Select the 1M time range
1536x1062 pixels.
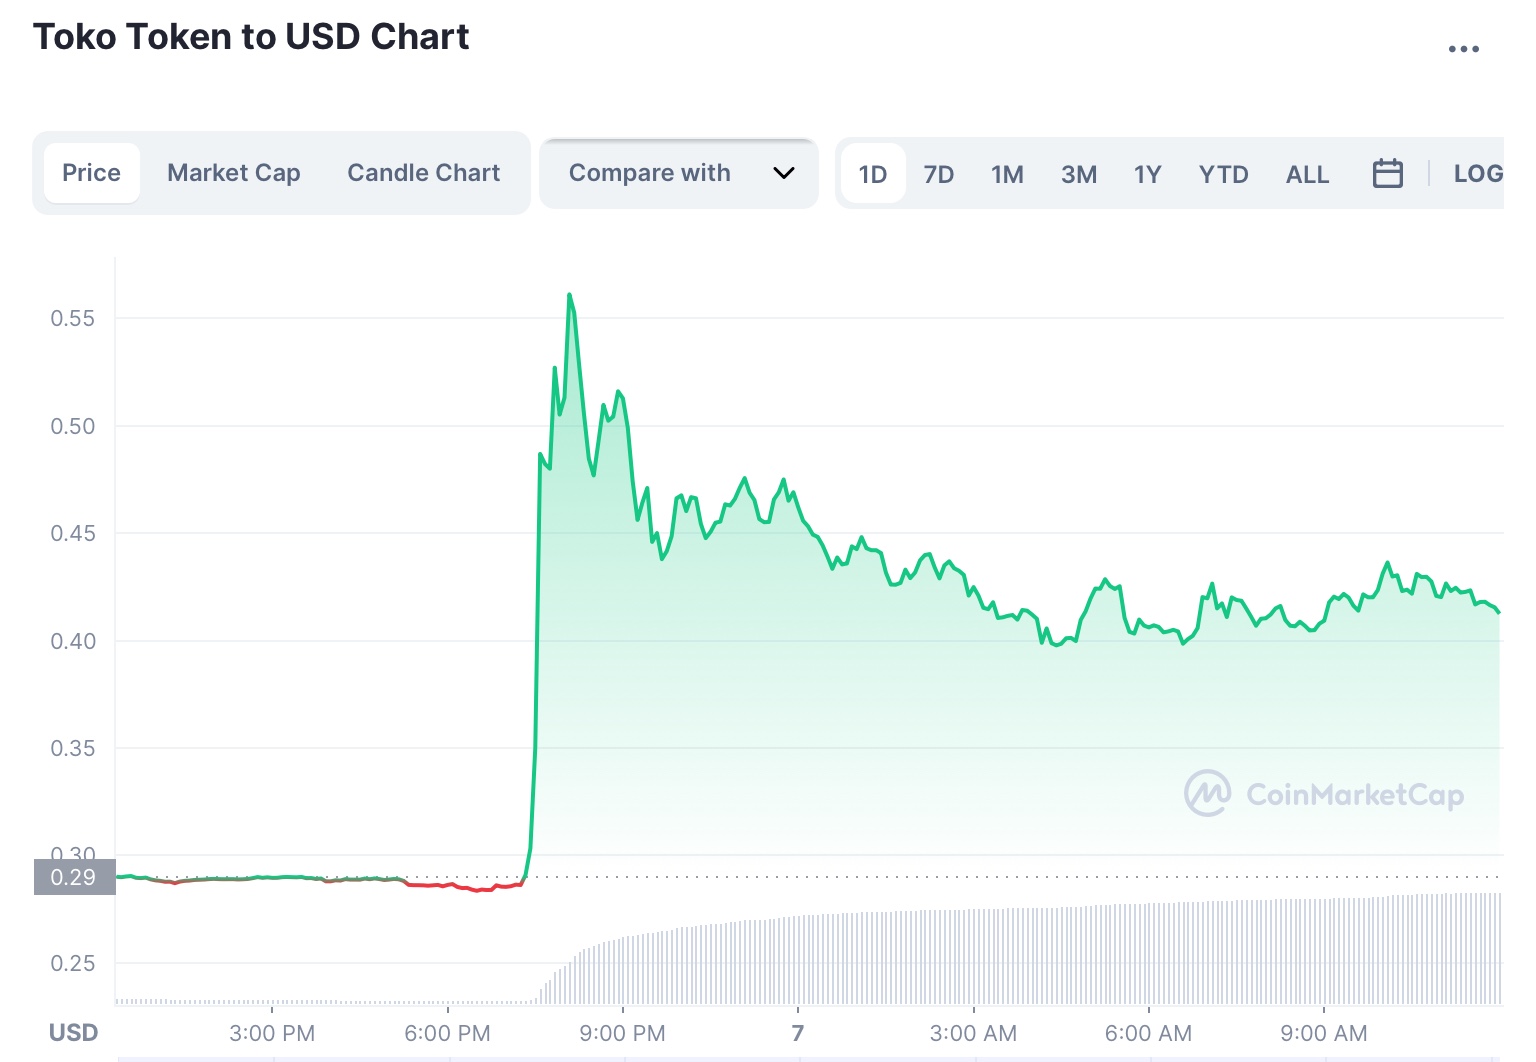1007,174
